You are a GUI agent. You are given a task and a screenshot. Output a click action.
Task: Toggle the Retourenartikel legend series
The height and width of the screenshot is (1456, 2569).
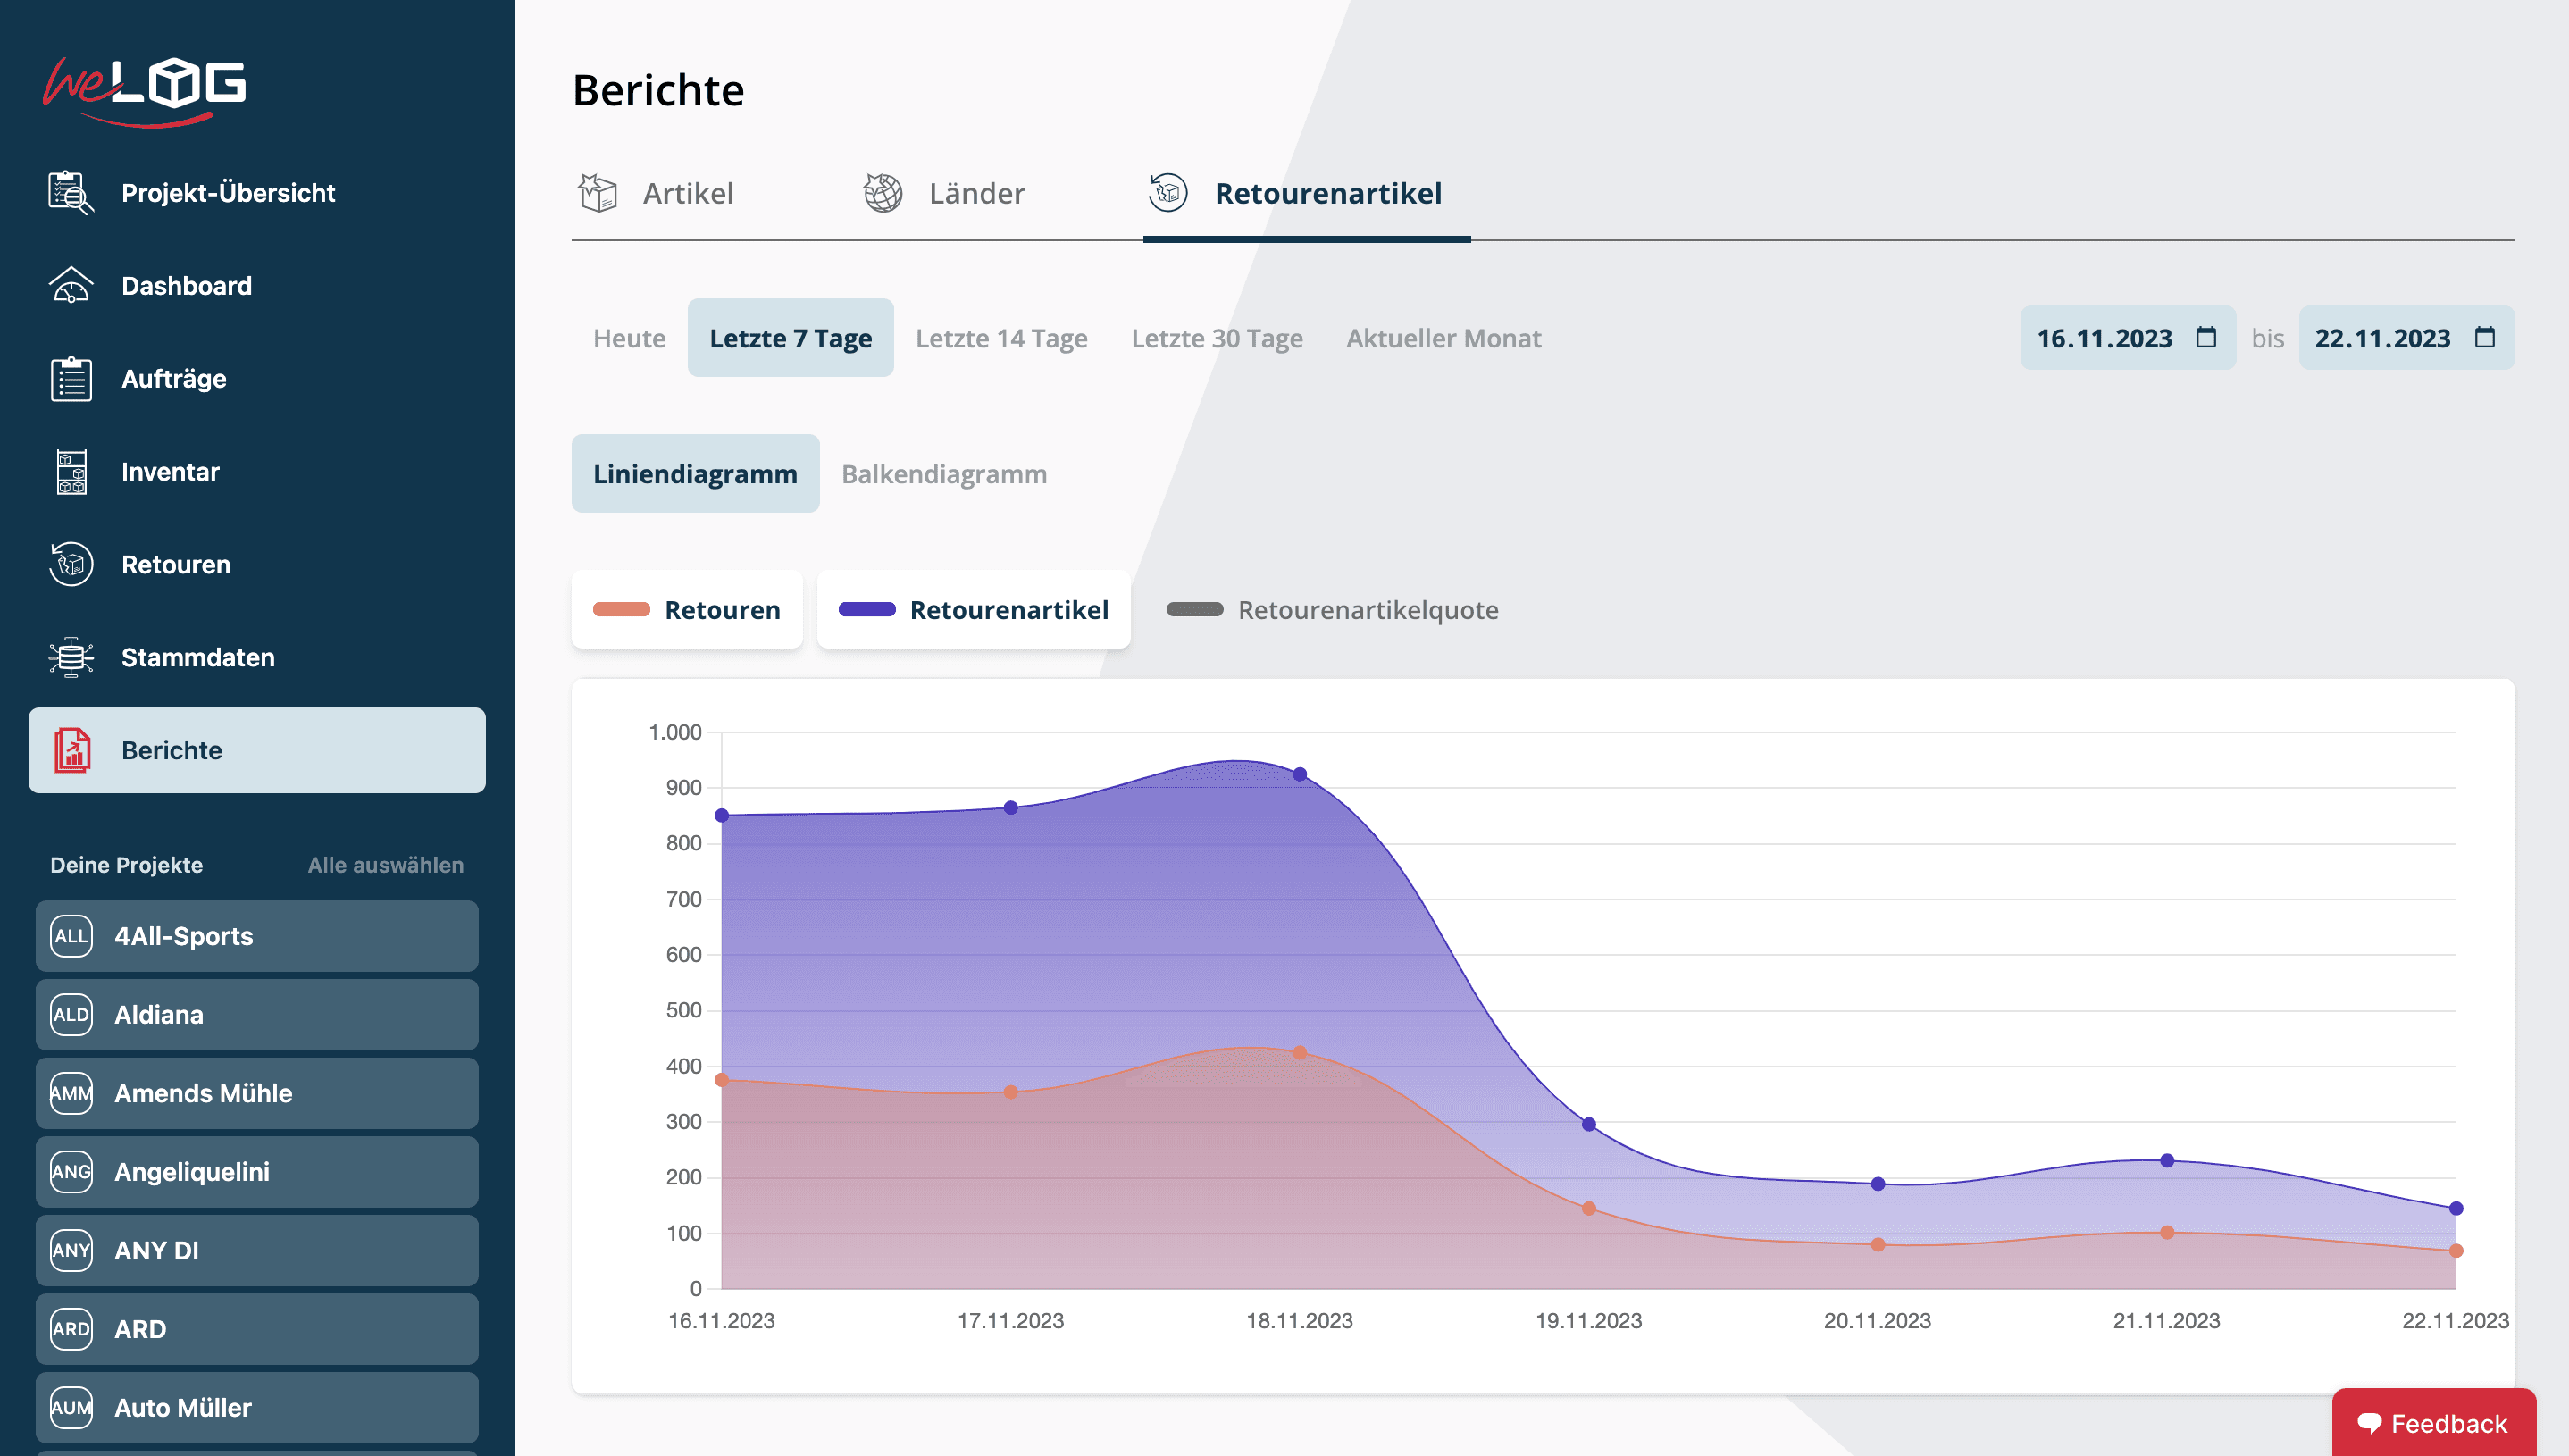(x=973, y=610)
